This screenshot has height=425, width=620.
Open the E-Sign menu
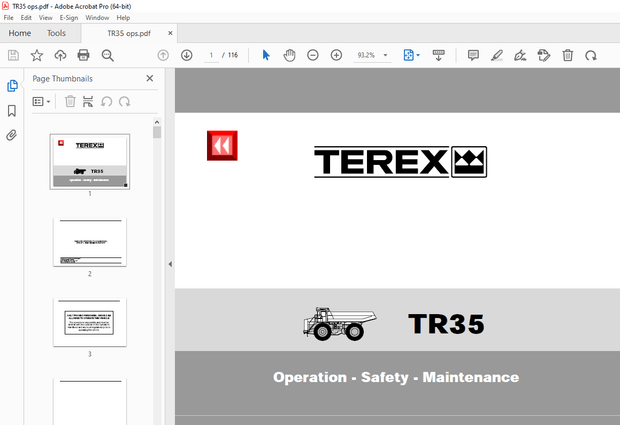69,18
